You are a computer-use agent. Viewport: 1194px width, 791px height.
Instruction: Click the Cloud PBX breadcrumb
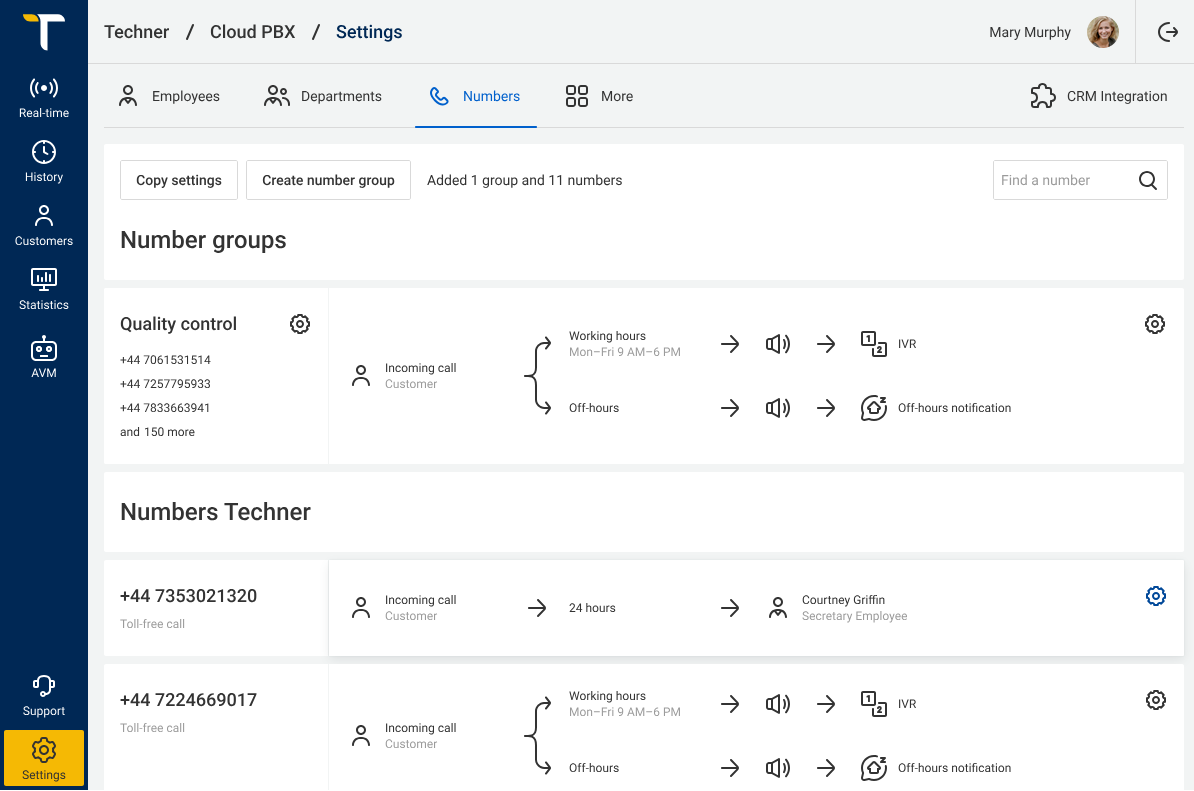[252, 32]
